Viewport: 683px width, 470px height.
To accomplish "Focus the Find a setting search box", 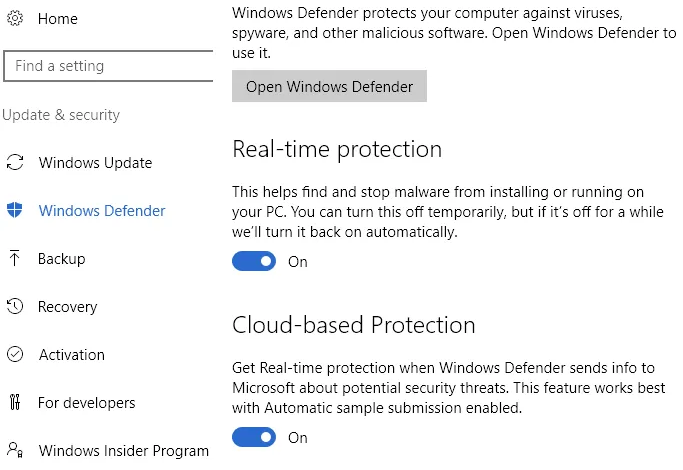I will tap(108, 66).
